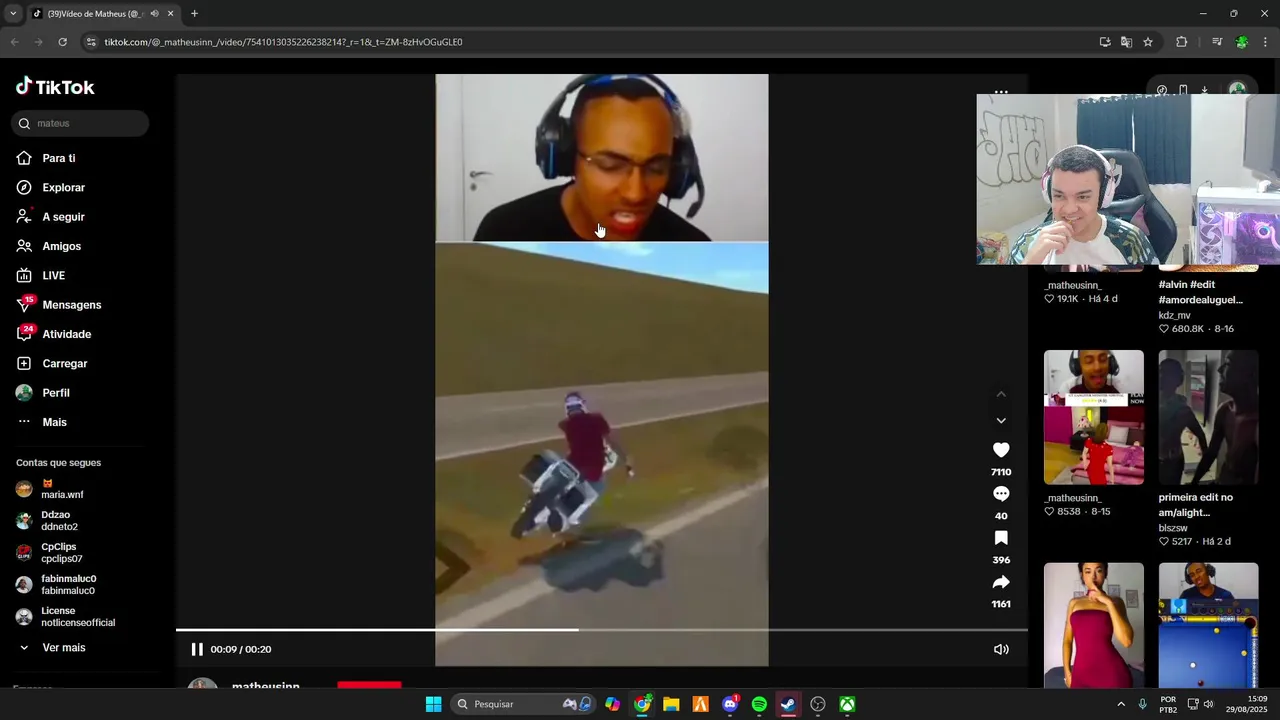Click '#alvin #edit #amordealuguel...' caption

pos(1201,292)
